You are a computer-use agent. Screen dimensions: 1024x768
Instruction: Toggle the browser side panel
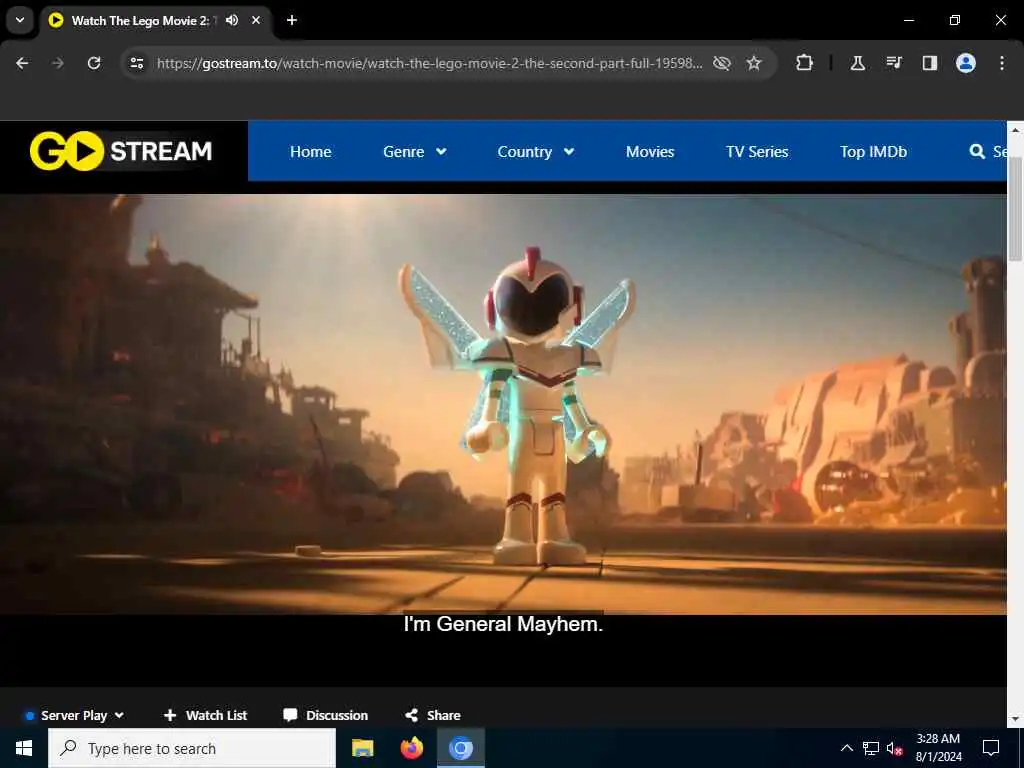click(929, 63)
